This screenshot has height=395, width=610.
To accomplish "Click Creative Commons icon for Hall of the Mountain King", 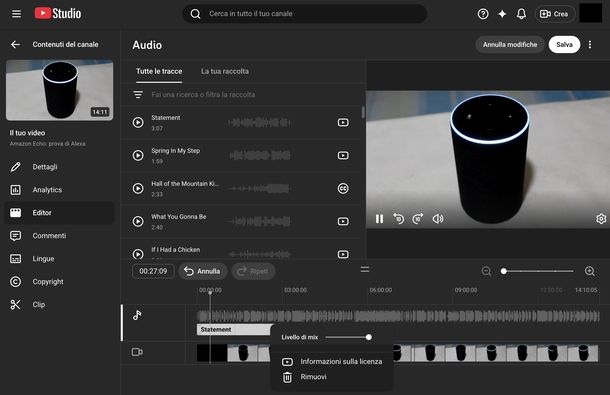I will point(343,189).
